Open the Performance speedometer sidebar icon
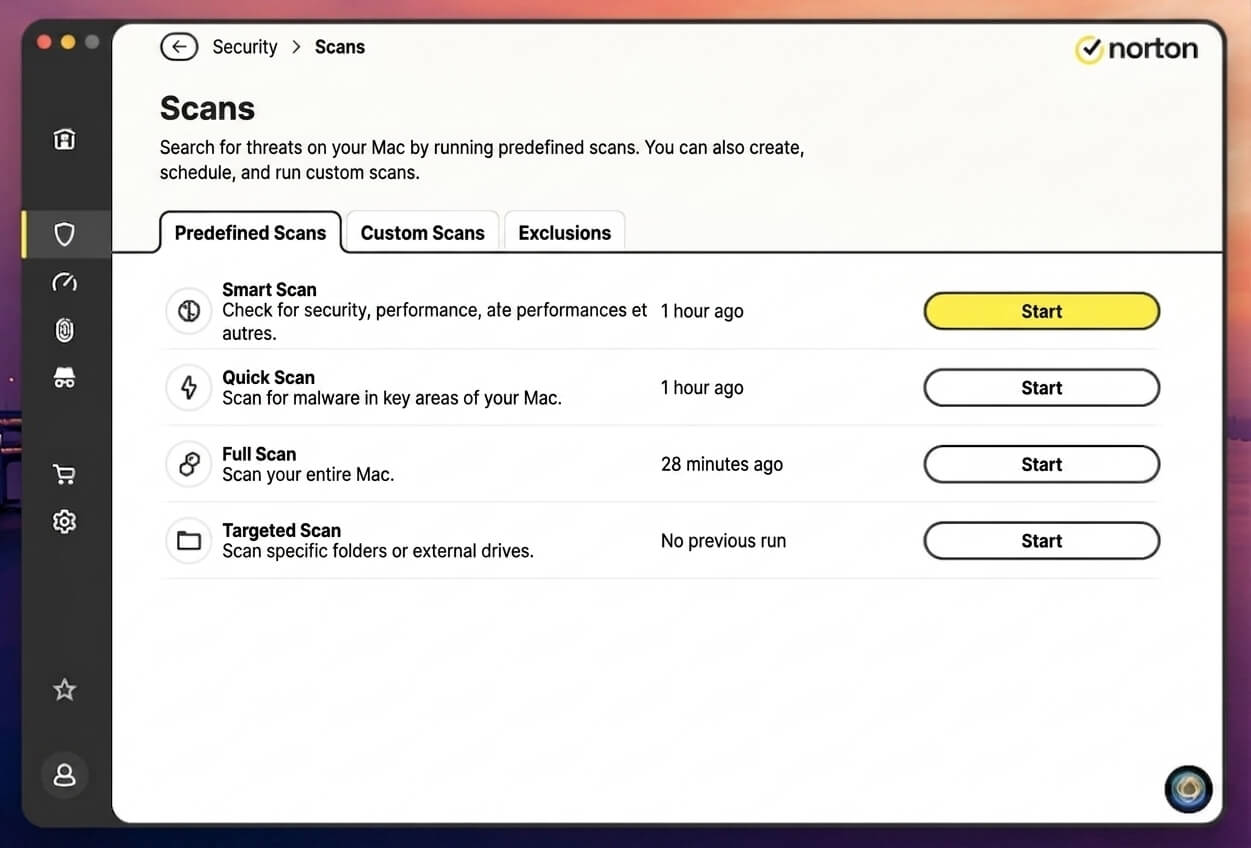 [x=64, y=283]
